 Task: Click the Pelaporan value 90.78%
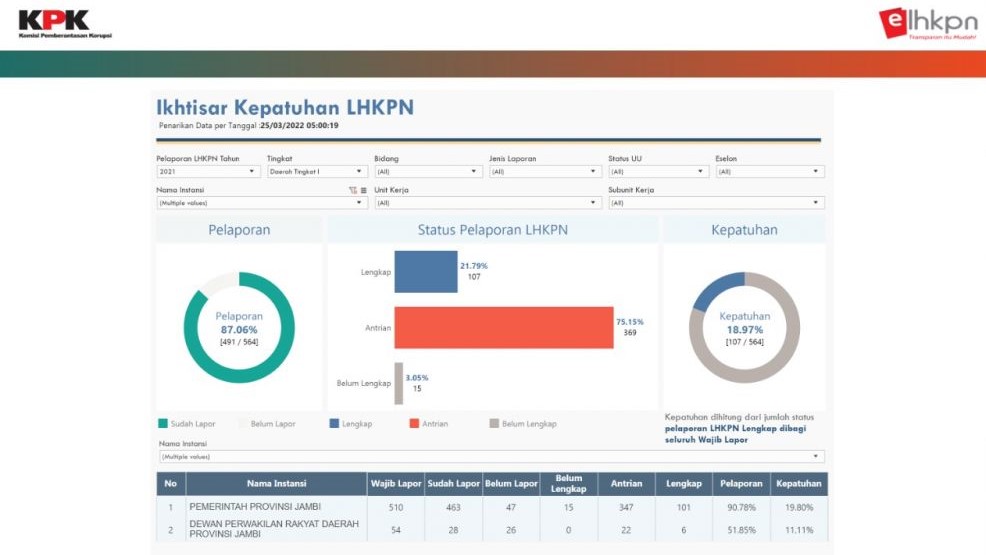(x=741, y=507)
